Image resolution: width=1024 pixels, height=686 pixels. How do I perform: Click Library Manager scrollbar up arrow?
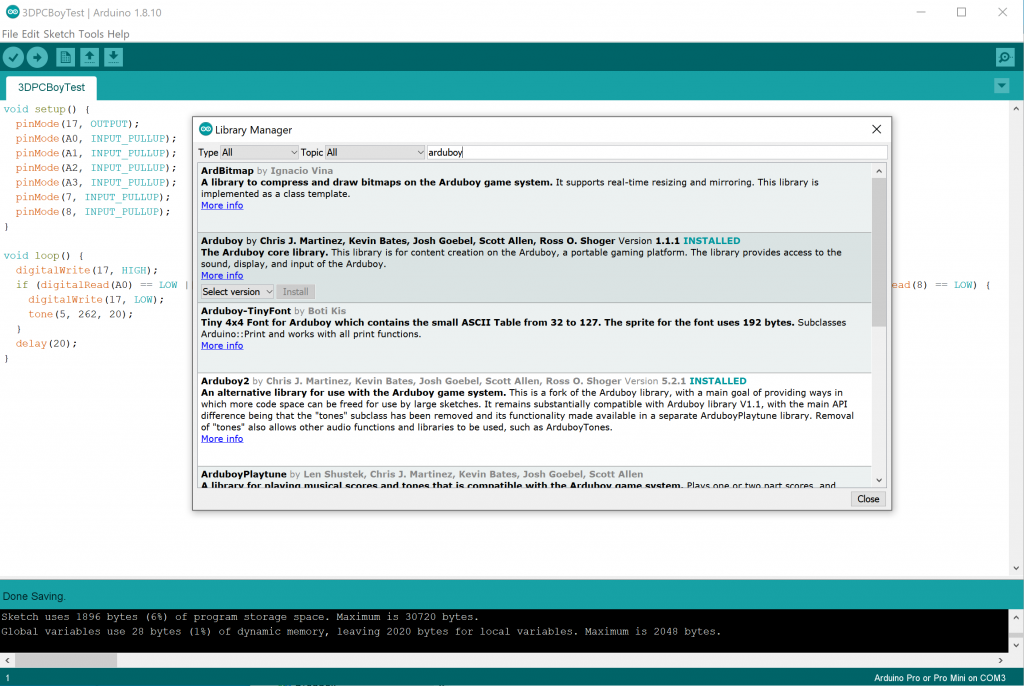[879, 171]
